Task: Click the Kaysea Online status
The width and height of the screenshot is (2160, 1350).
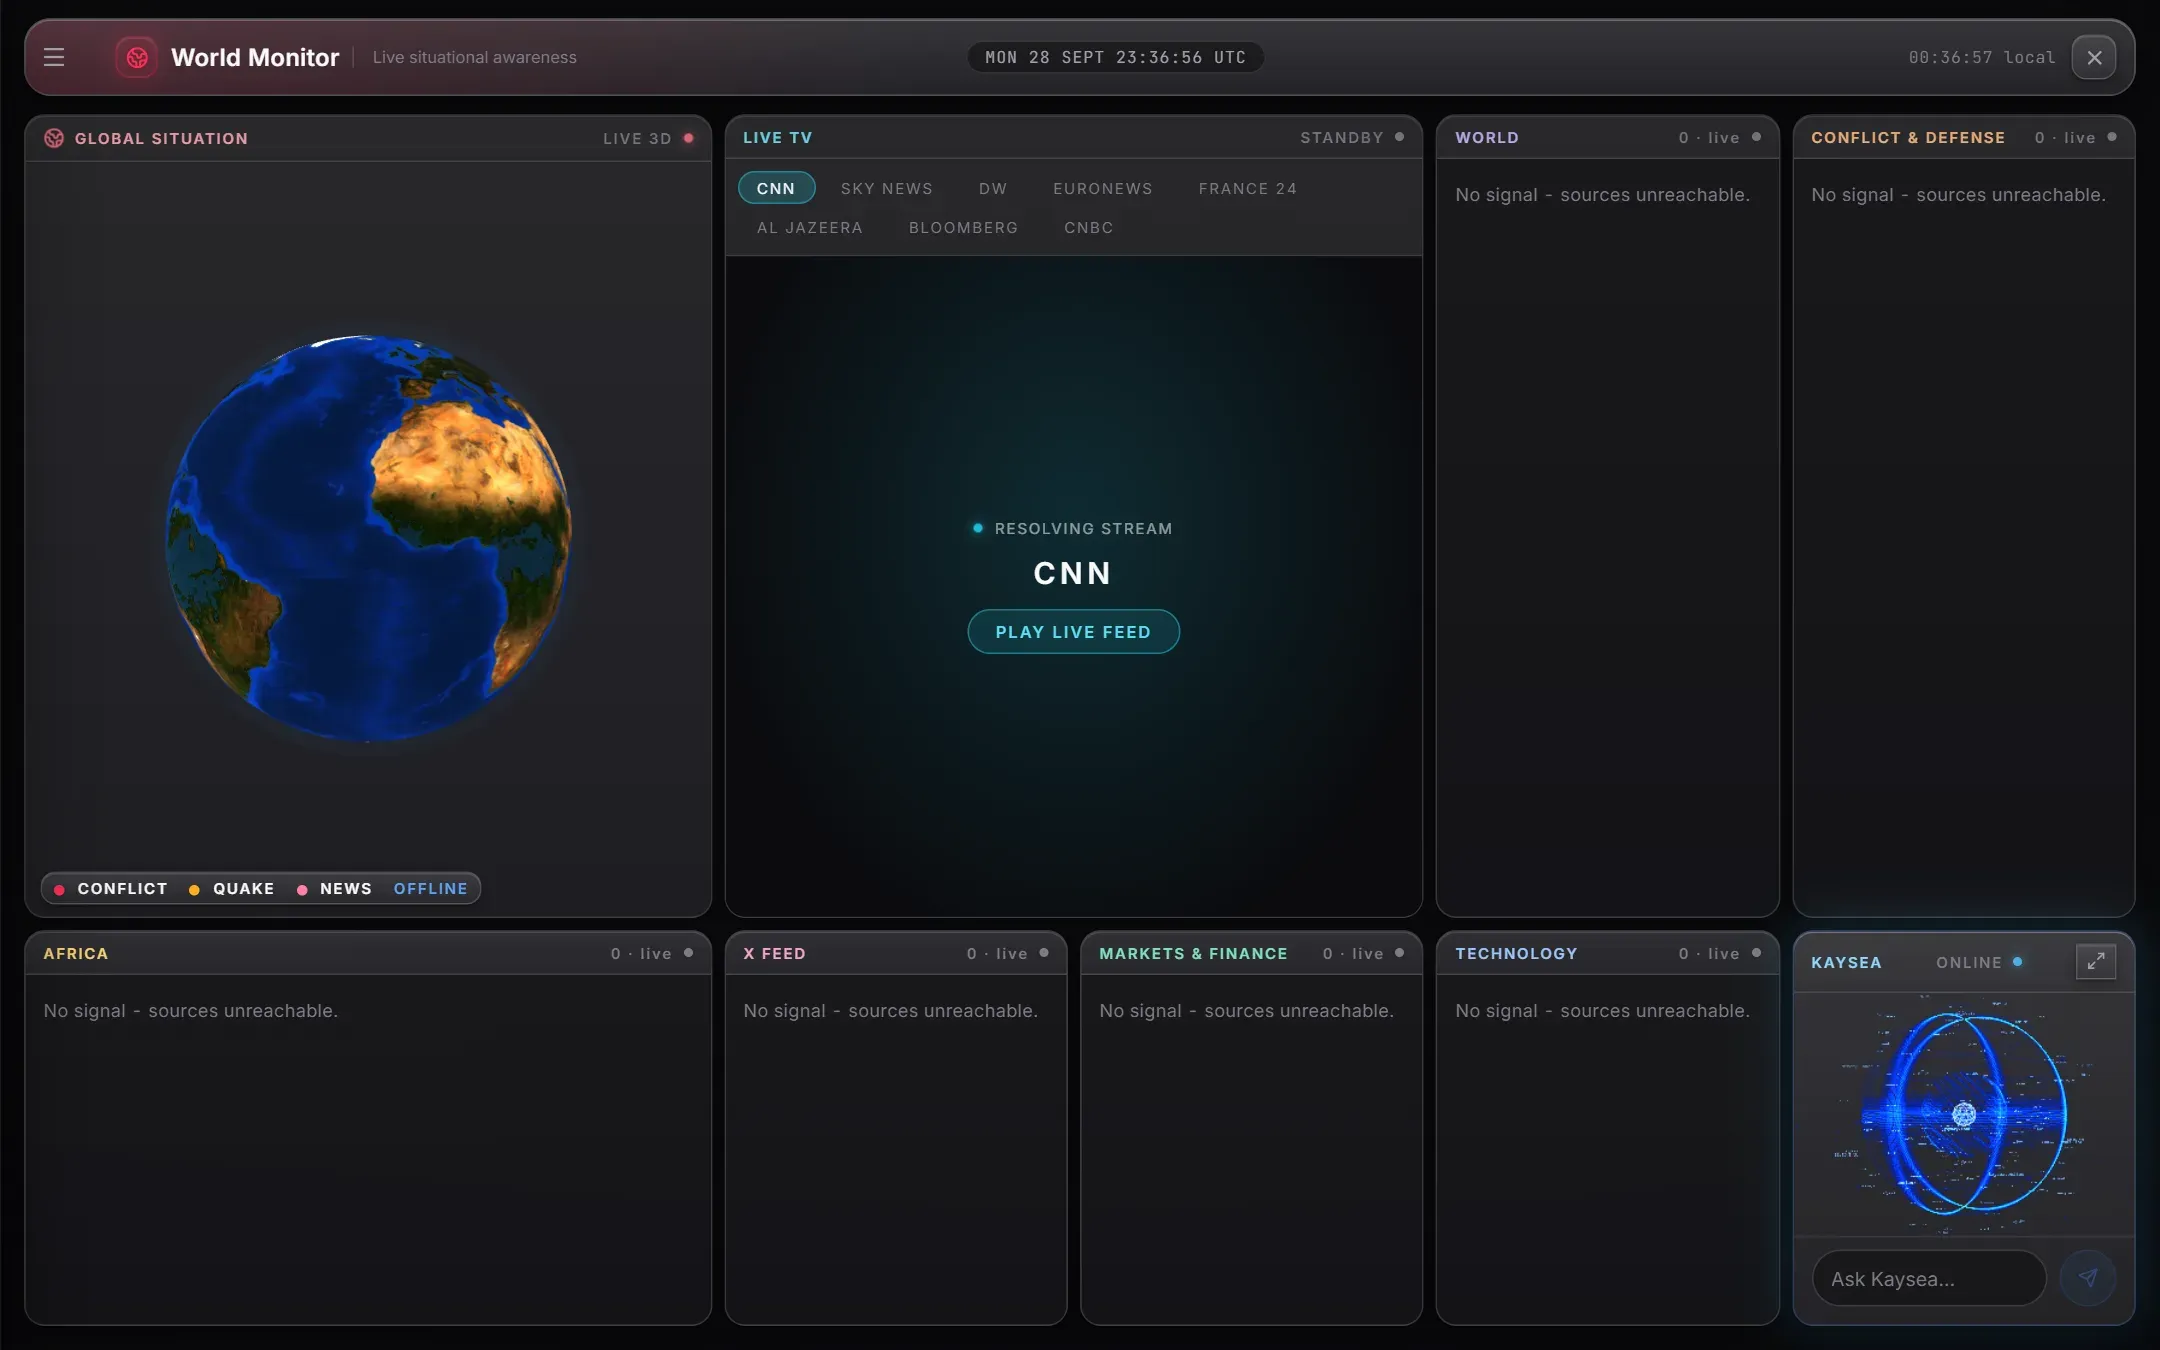Action: [1979, 962]
